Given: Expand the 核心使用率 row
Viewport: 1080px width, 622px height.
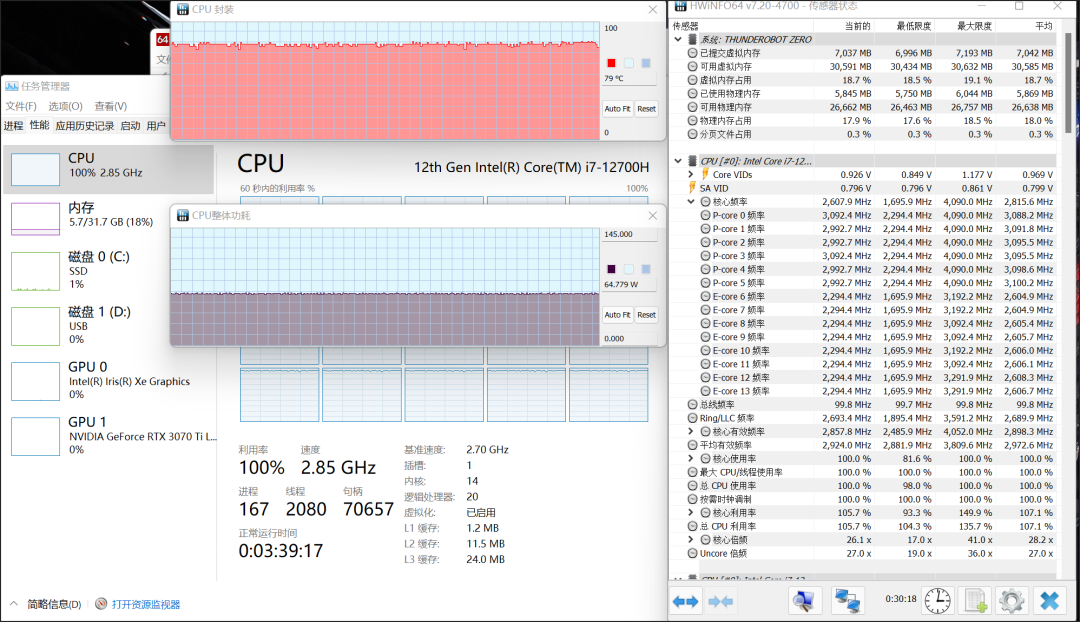Looking at the screenshot, I should 691,459.
